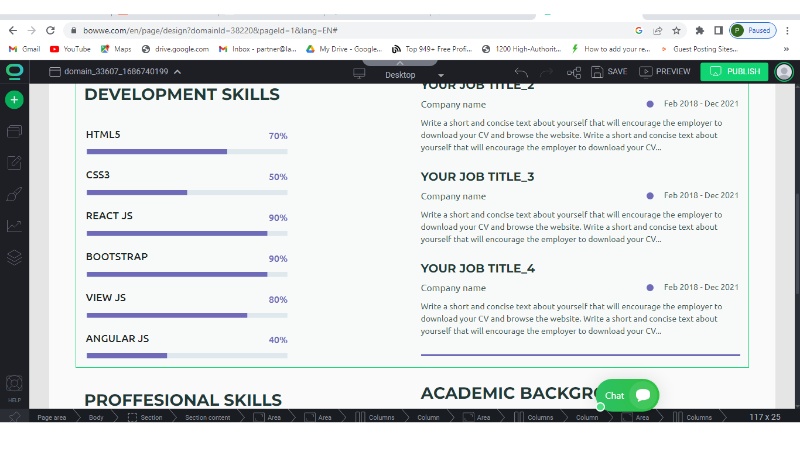Click the HTML5 skill progress bar
This screenshot has width=800, height=449.
(x=187, y=152)
